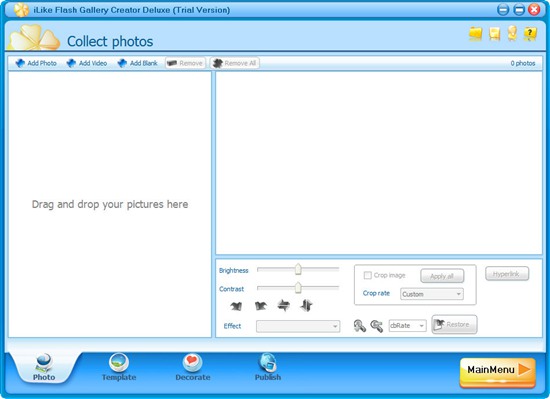Image resolution: width=550 pixels, height=399 pixels.
Task: Click the Brightness slider handle
Action: tap(298, 269)
